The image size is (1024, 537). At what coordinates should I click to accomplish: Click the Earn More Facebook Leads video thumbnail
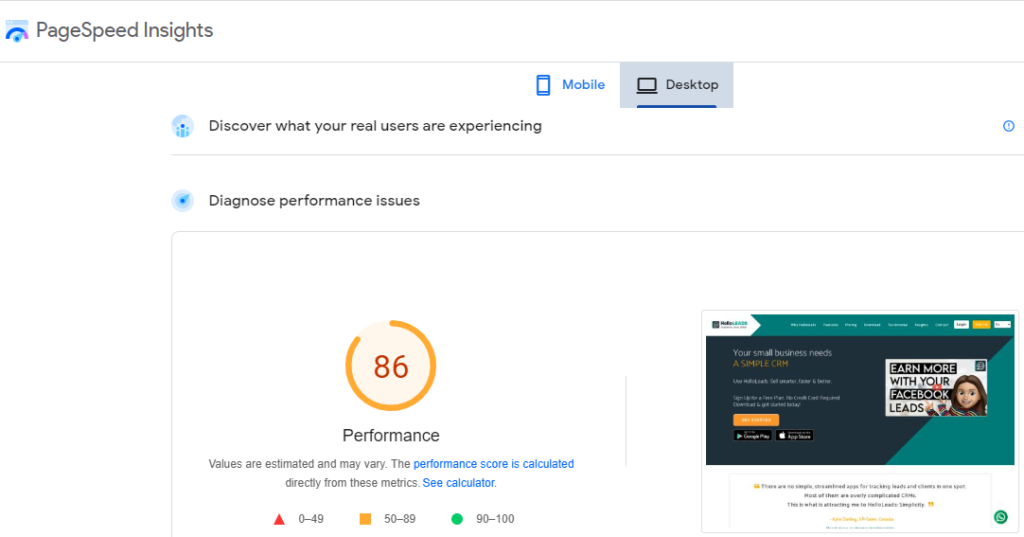coord(936,387)
